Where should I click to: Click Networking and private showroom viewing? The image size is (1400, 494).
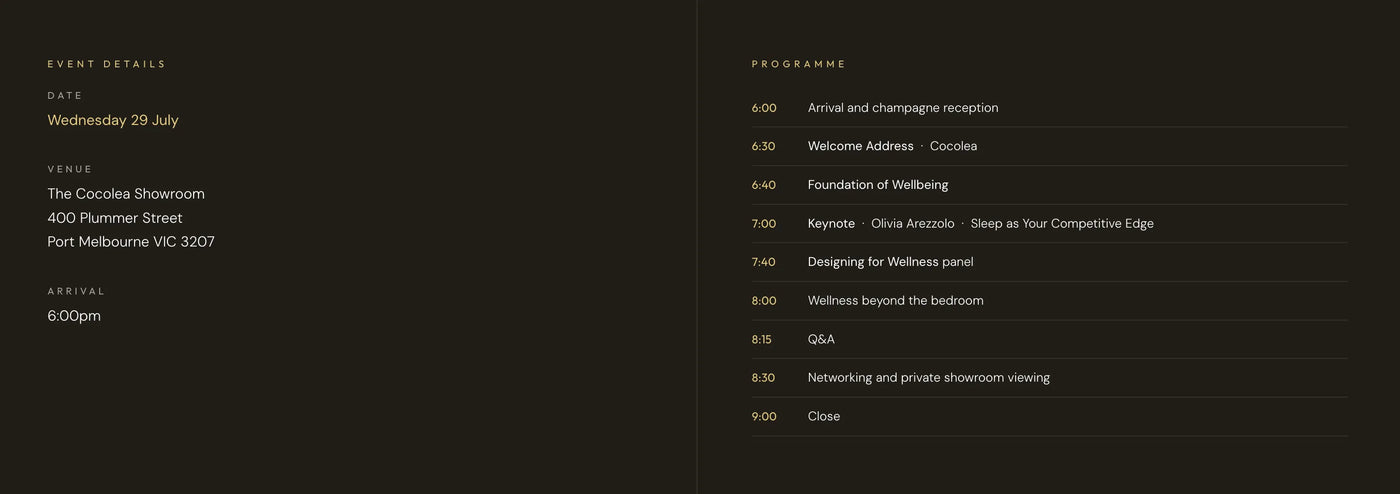coord(929,378)
